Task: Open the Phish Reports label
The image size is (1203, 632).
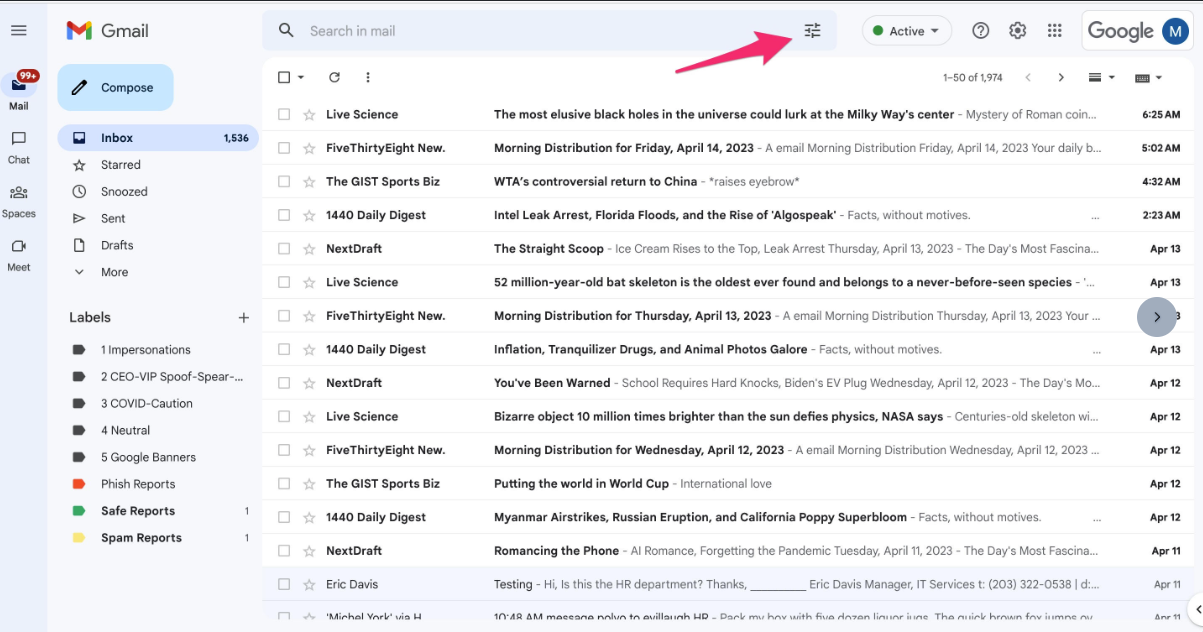Action: click(x=137, y=484)
